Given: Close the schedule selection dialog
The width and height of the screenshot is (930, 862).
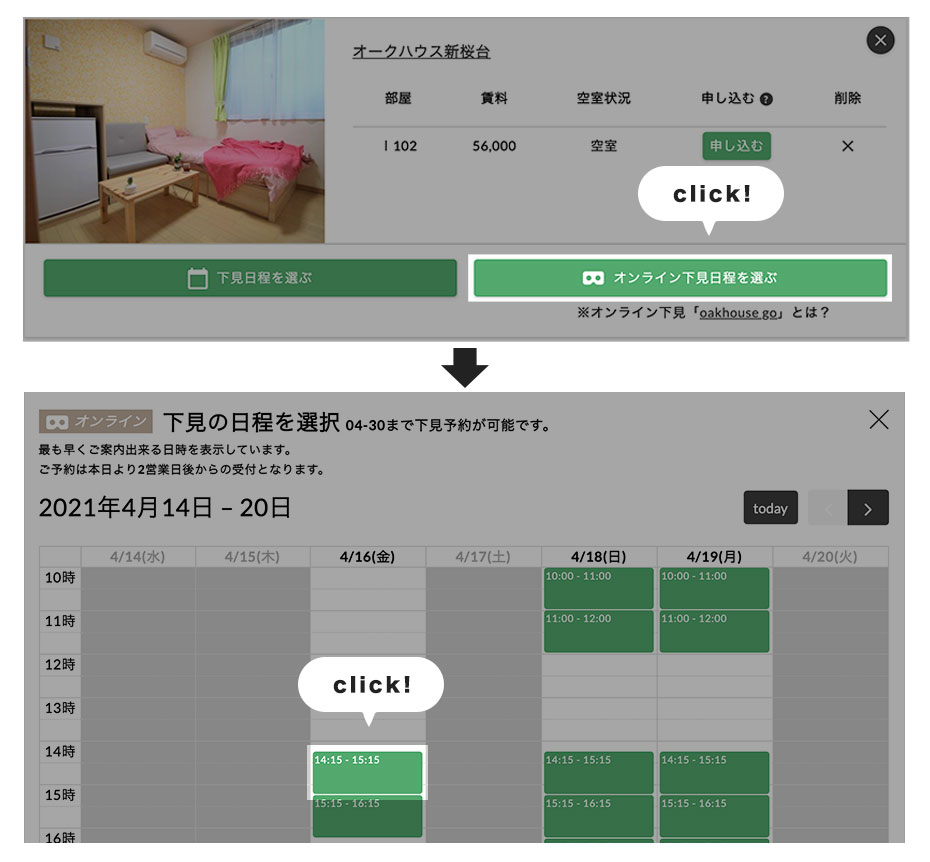Looking at the screenshot, I should (878, 420).
